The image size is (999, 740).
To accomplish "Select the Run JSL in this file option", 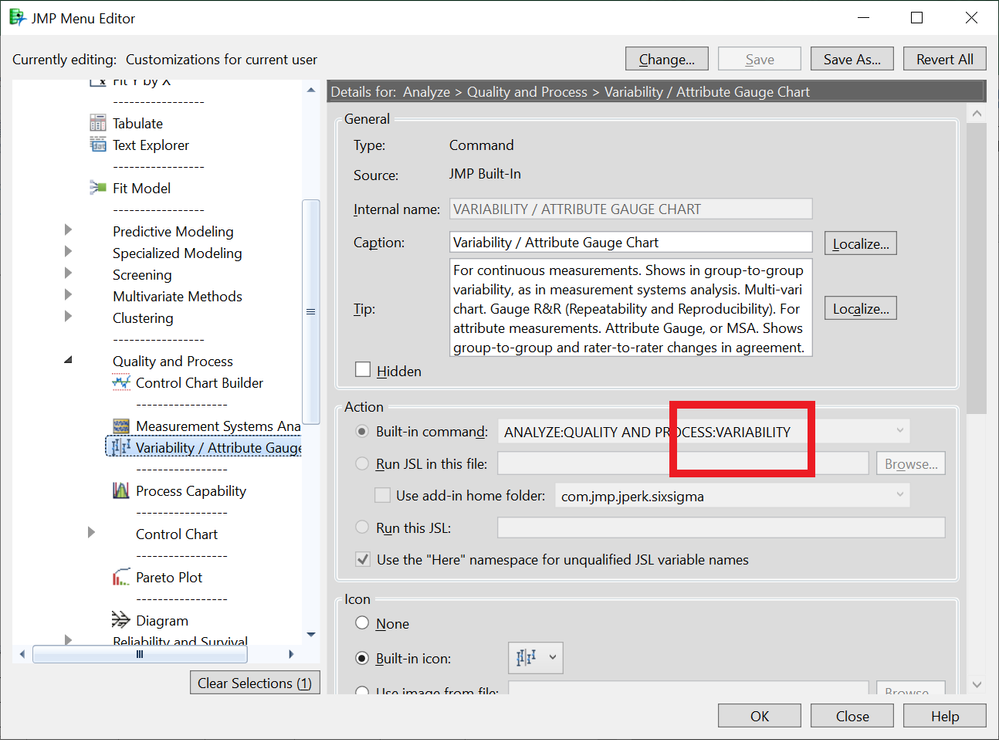I will pos(362,463).
